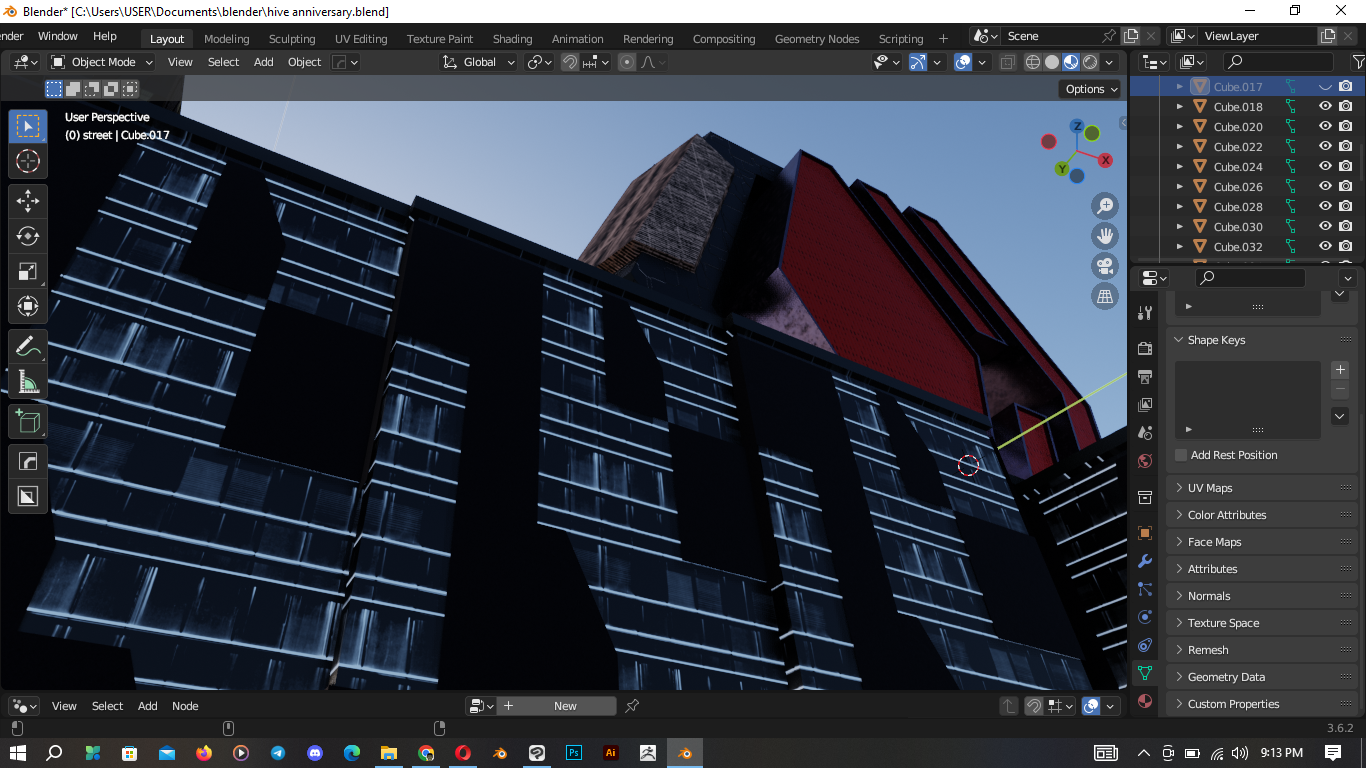Toggle snapping magnet in viewport header
Image resolution: width=1366 pixels, height=768 pixels.
[x=570, y=62]
